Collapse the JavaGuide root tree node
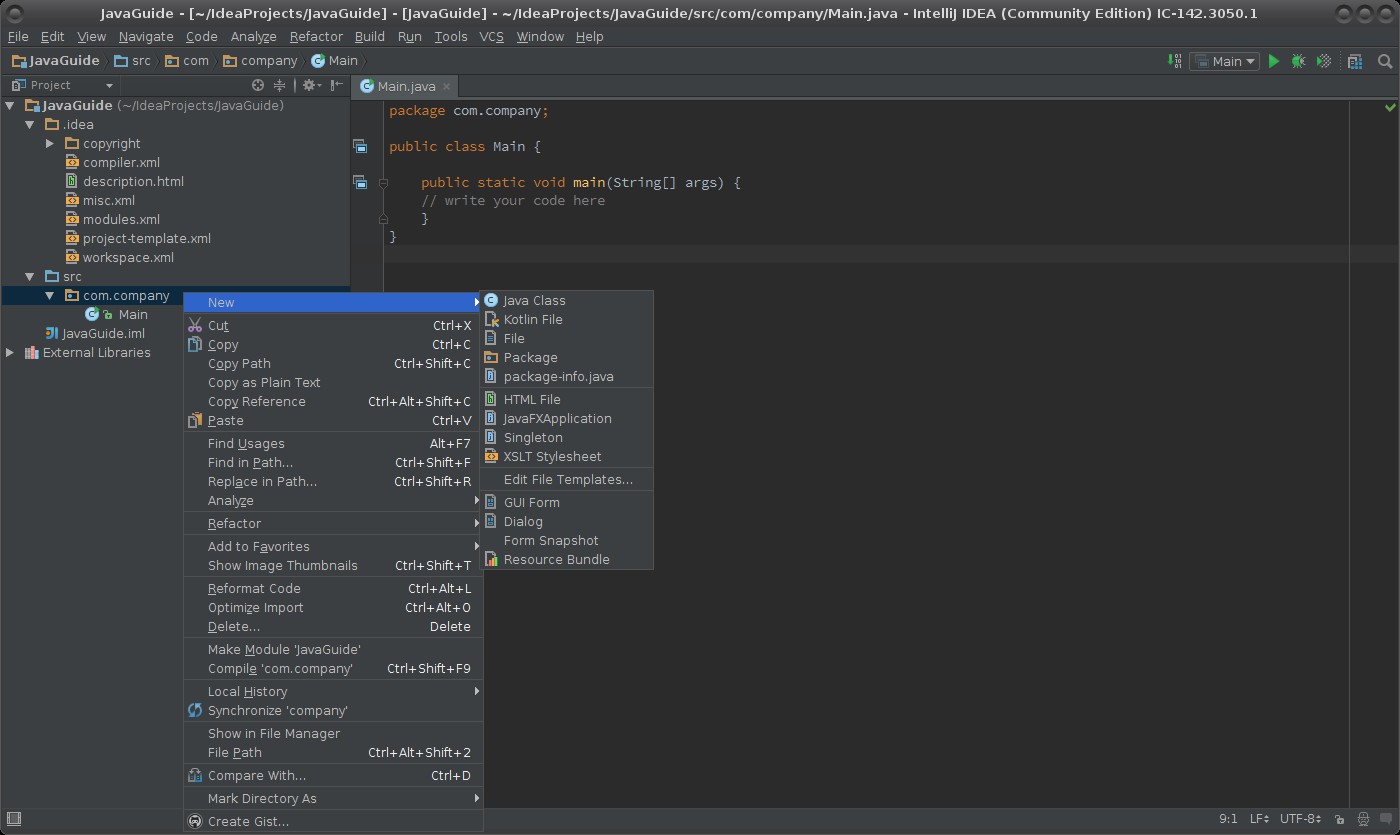 click(10, 105)
